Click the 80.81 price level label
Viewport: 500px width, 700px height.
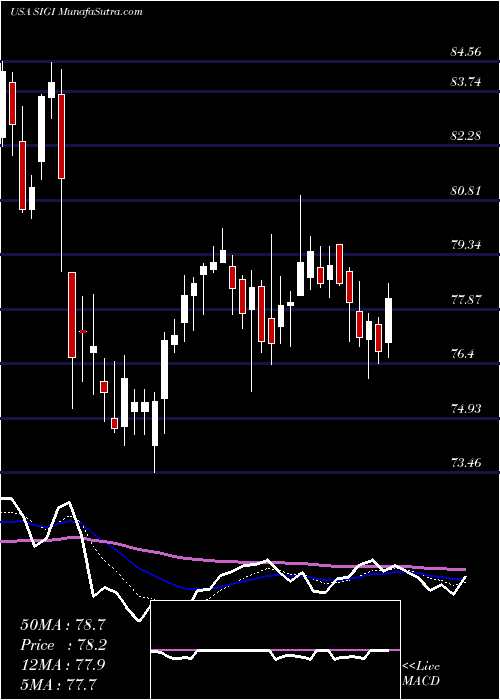466,191
